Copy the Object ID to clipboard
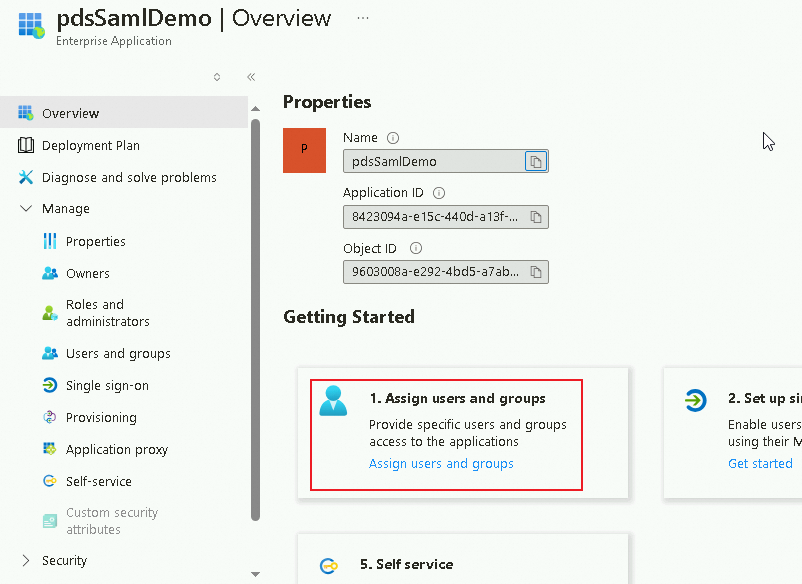The width and height of the screenshot is (802, 584). coord(536,272)
